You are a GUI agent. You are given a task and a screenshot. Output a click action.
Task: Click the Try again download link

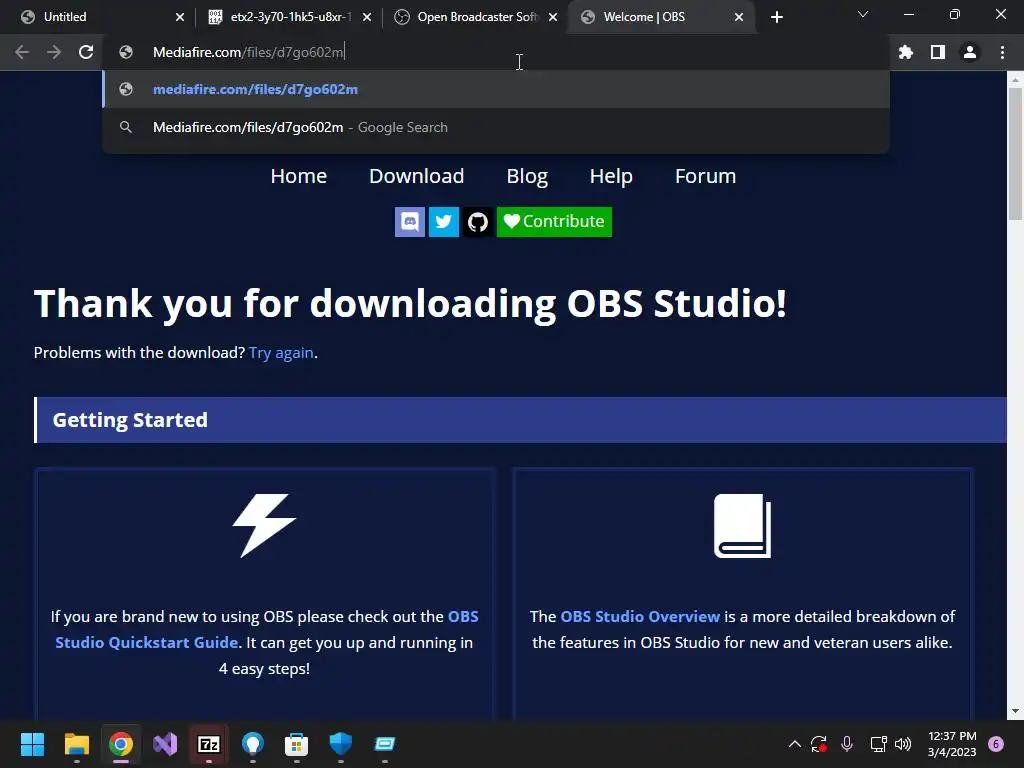pyautogui.click(x=281, y=353)
